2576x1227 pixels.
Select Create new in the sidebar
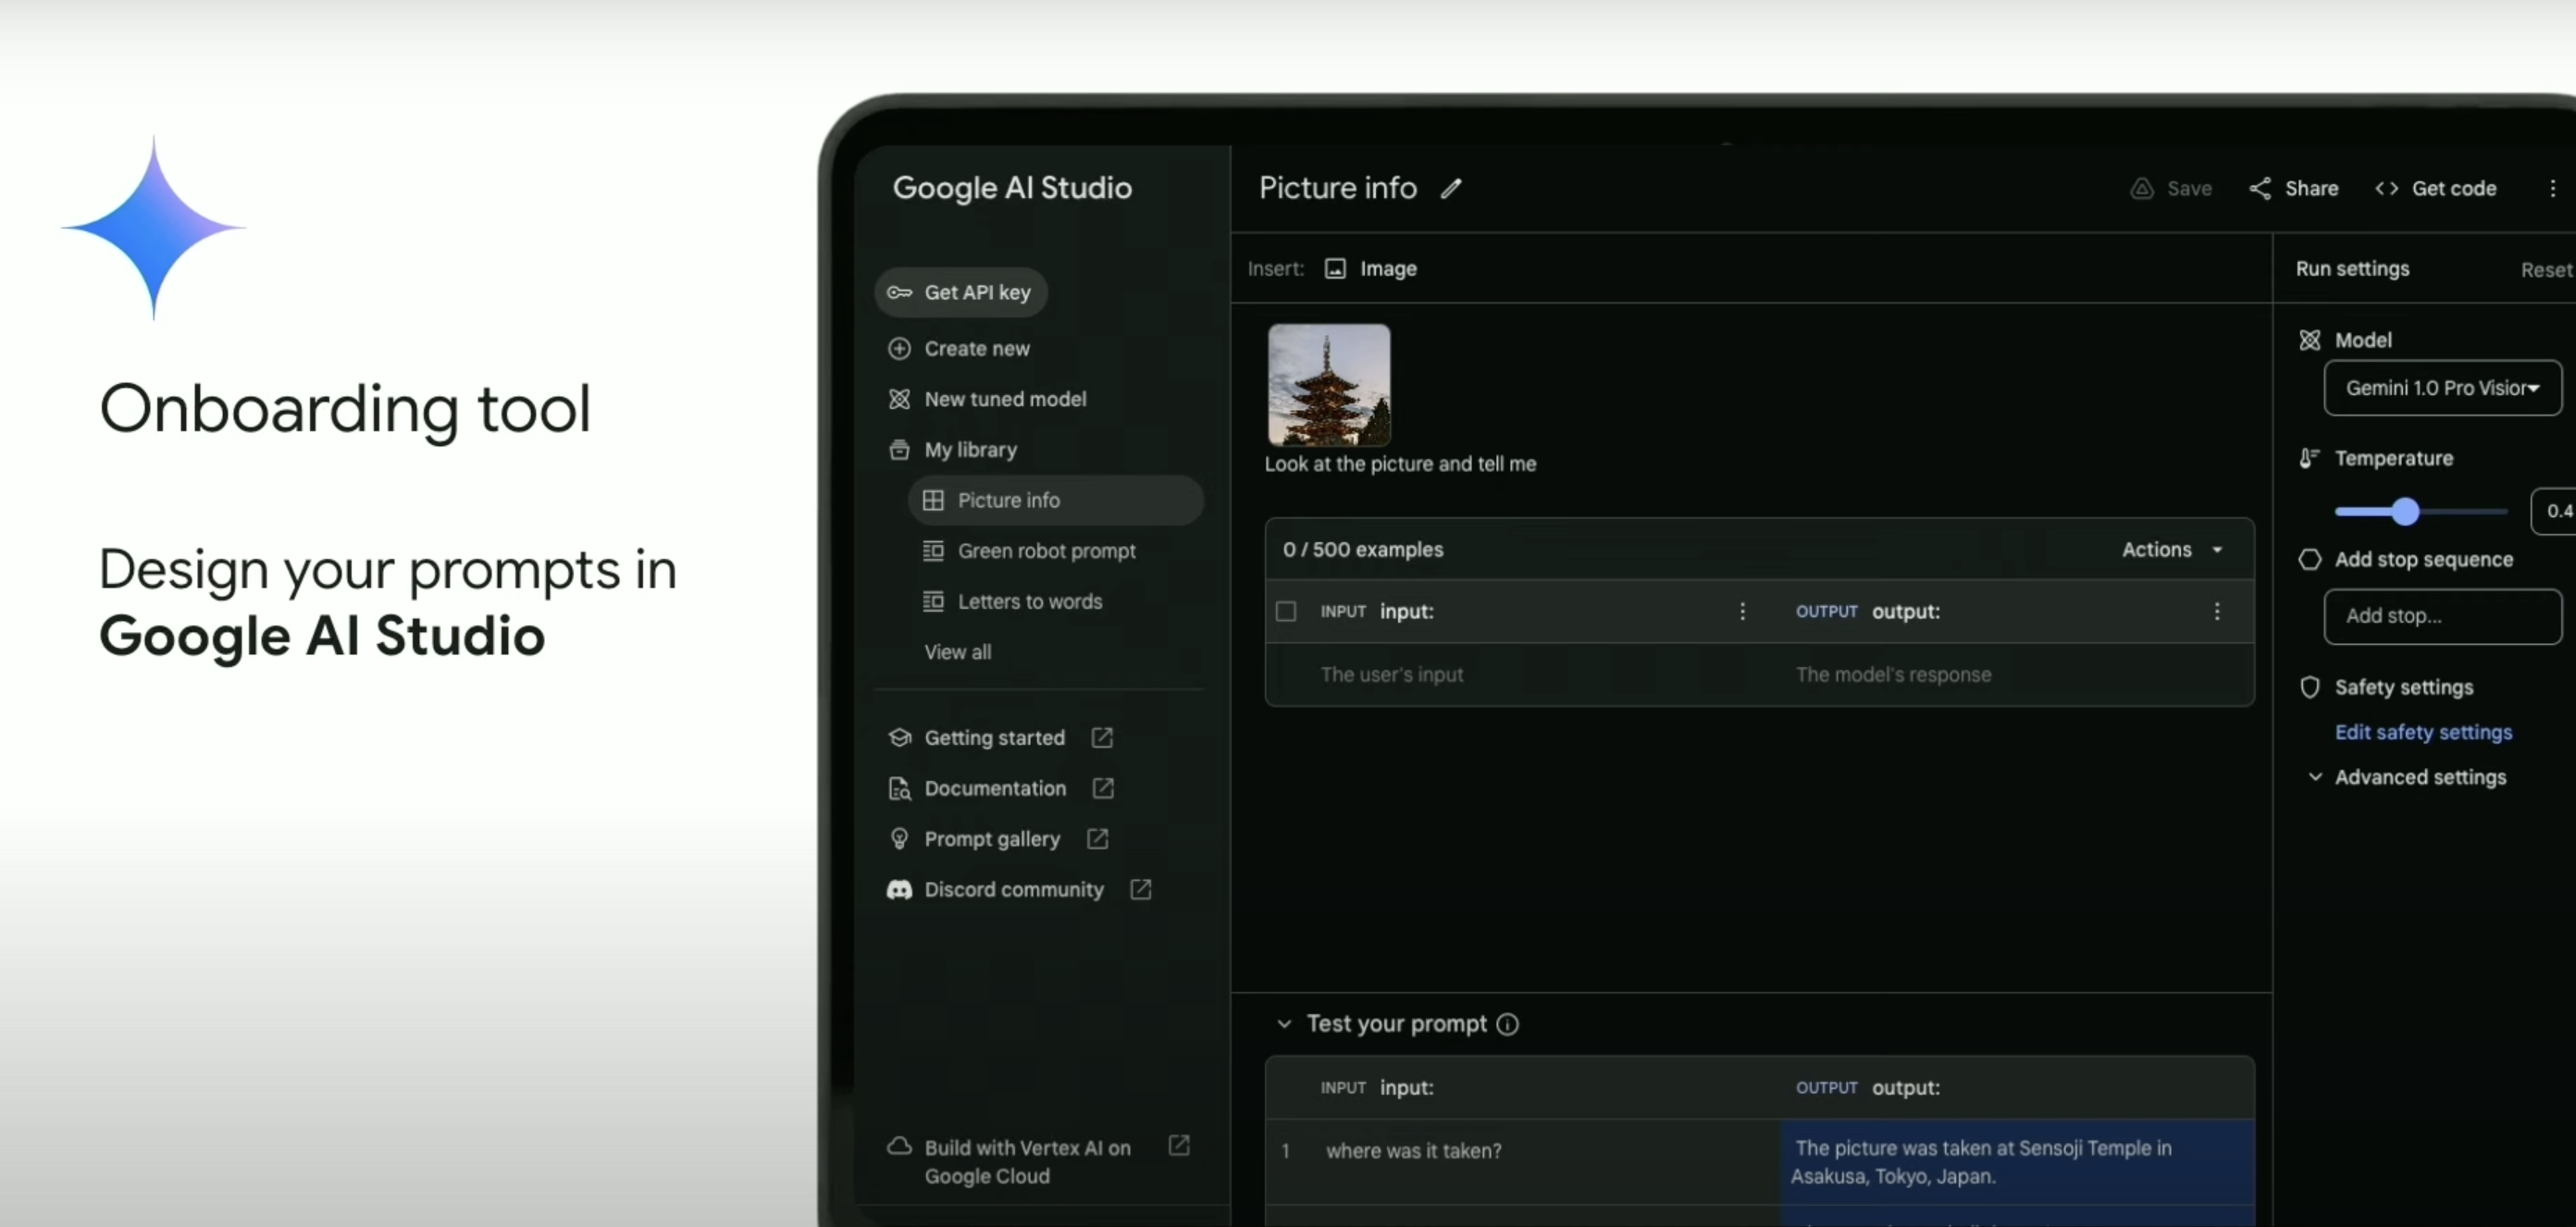click(x=976, y=348)
